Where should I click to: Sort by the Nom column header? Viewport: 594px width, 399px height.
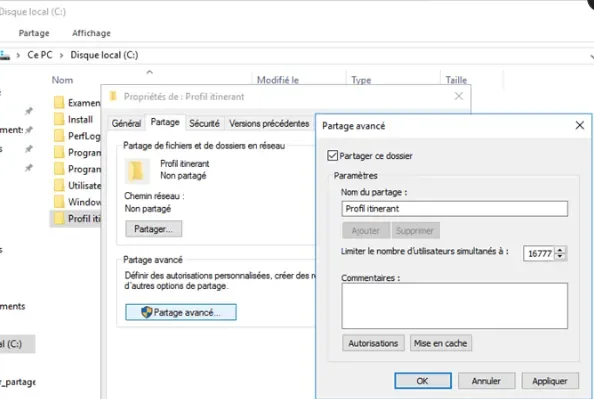click(x=63, y=80)
